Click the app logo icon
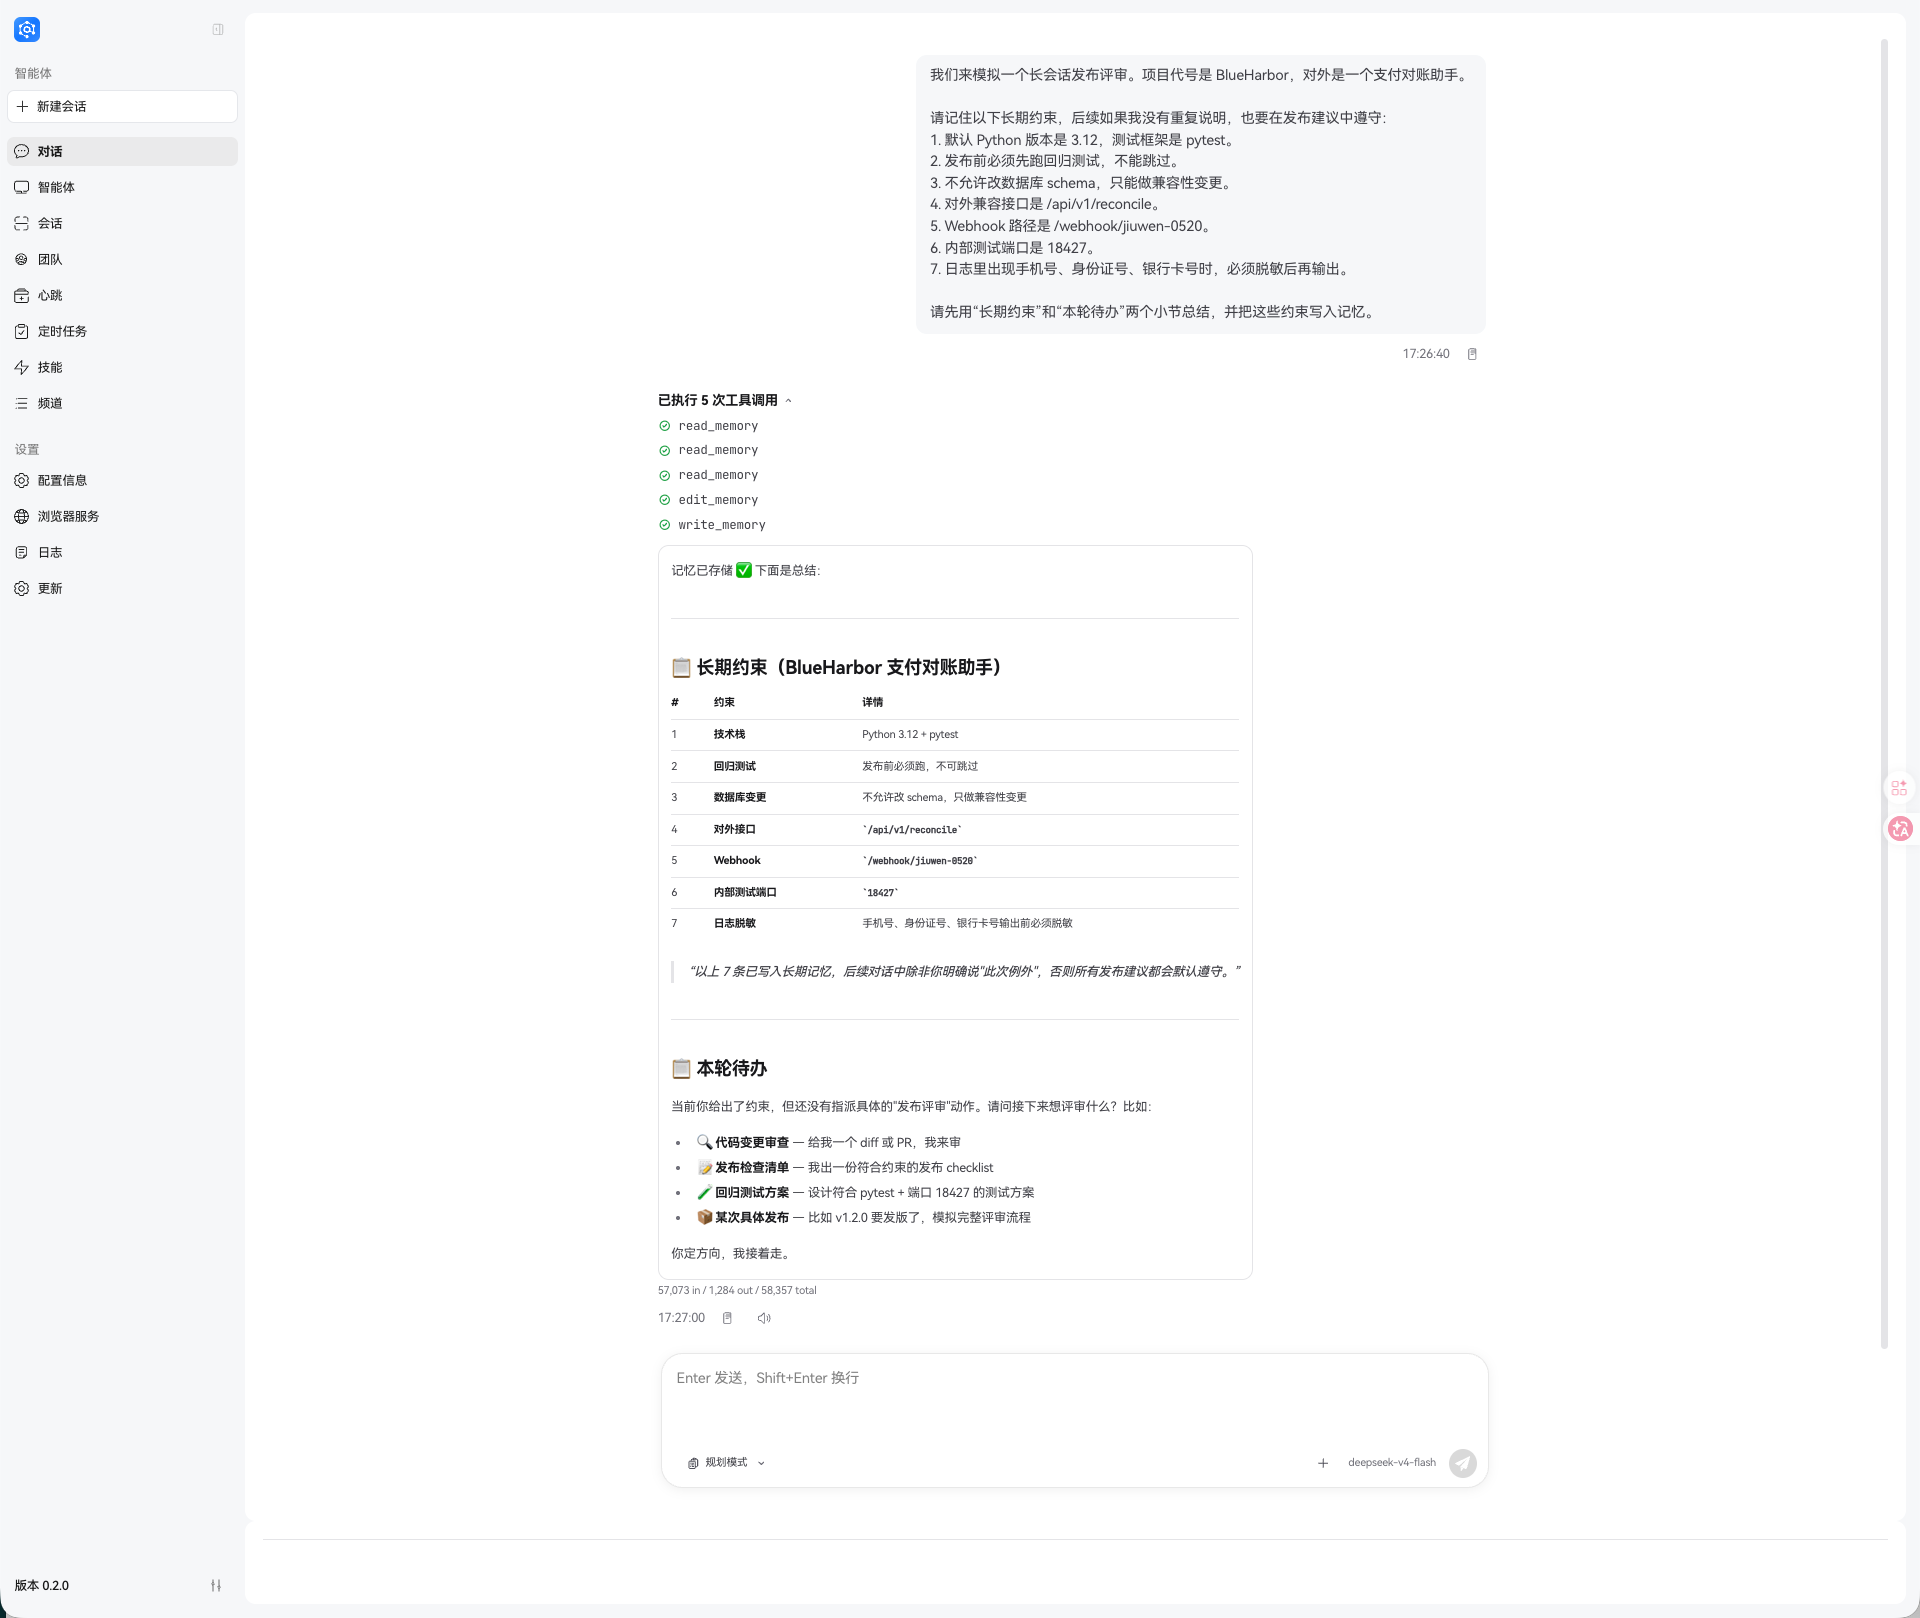The image size is (1920, 1618). (x=27, y=30)
